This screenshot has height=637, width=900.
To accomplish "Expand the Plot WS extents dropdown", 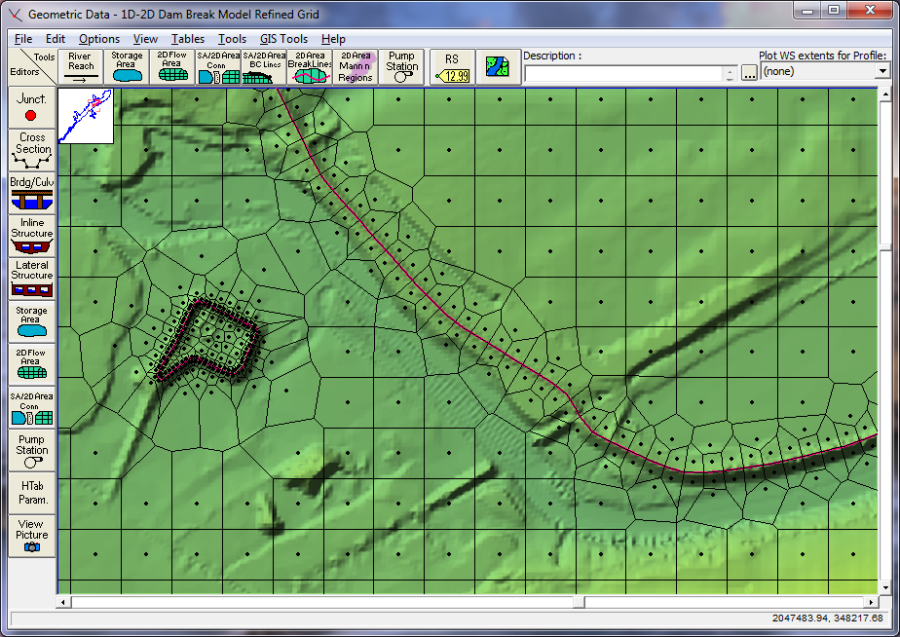I will [x=881, y=72].
